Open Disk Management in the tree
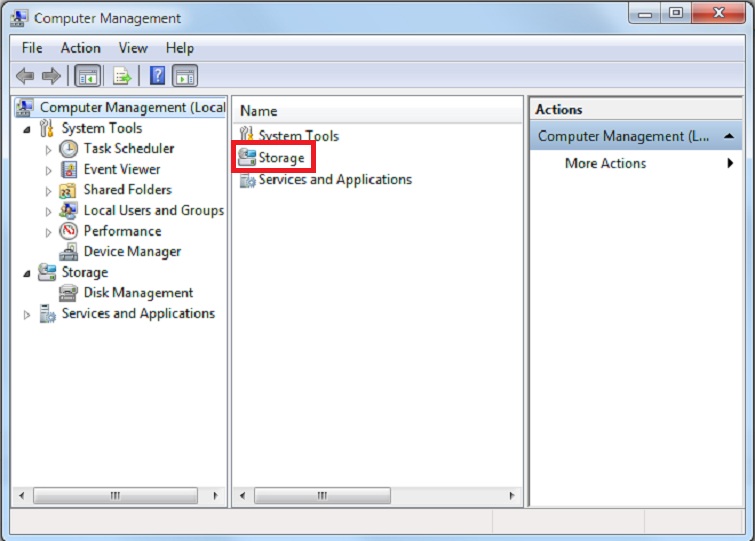755x541 pixels. click(x=138, y=293)
